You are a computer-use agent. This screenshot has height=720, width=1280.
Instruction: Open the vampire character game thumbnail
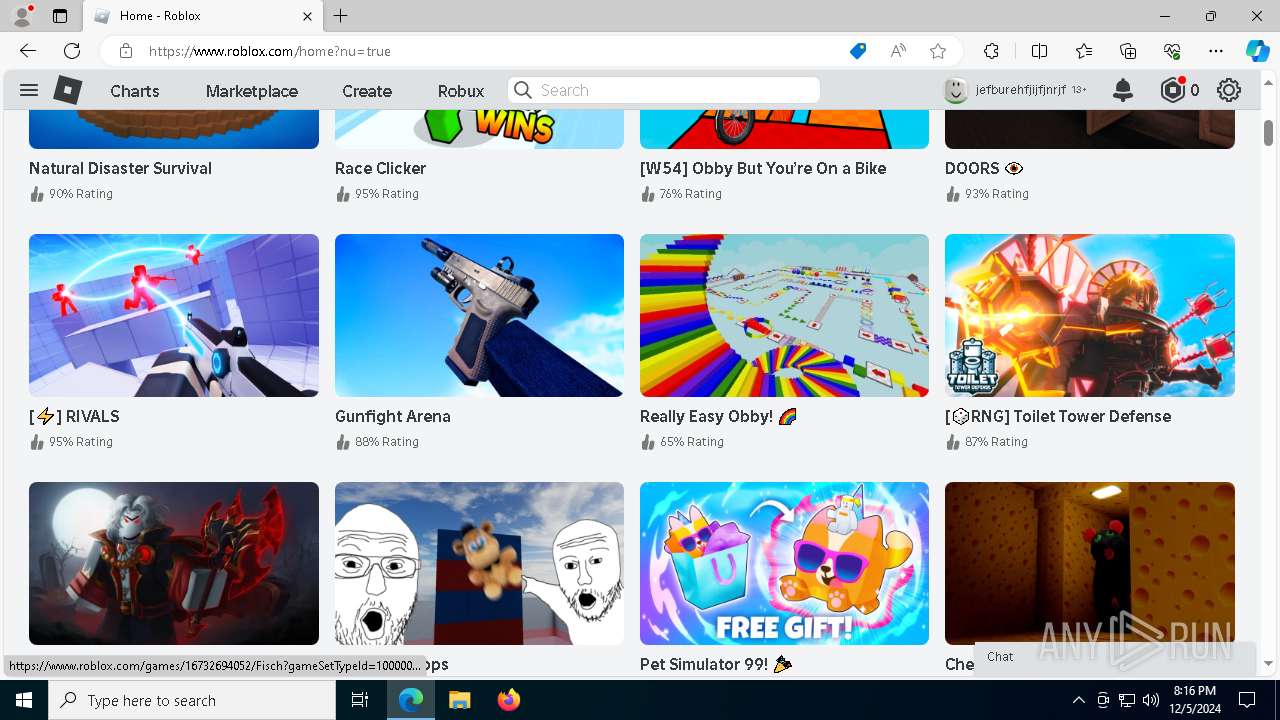[x=174, y=563]
